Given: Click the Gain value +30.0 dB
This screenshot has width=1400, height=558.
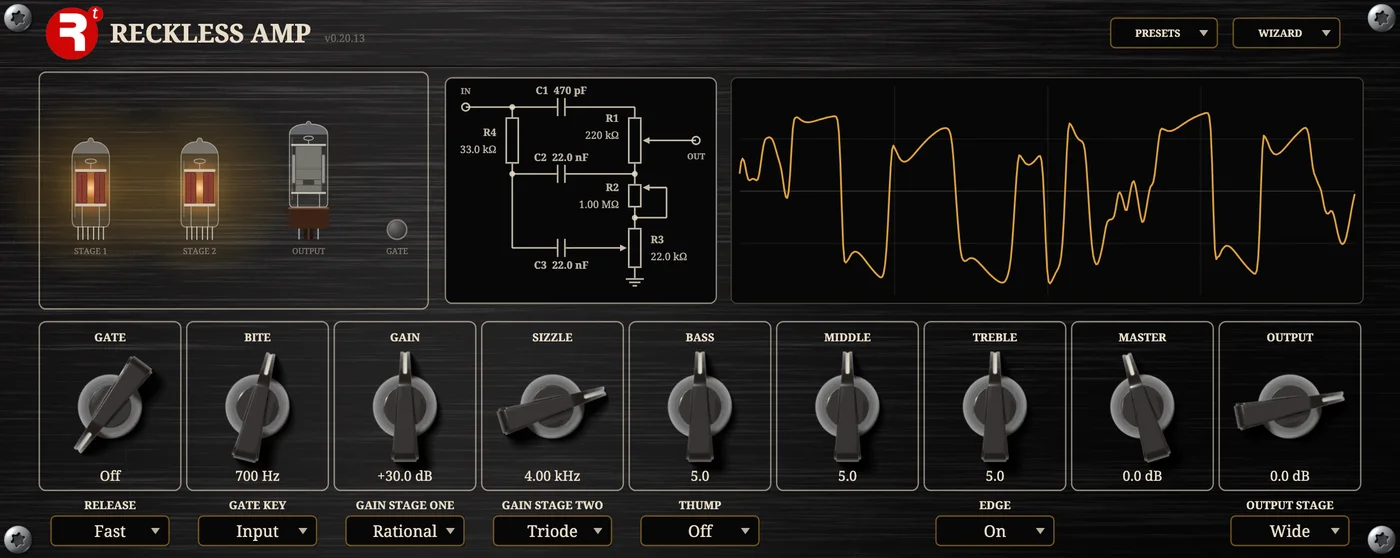Looking at the screenshot, I should coord(405,476).
